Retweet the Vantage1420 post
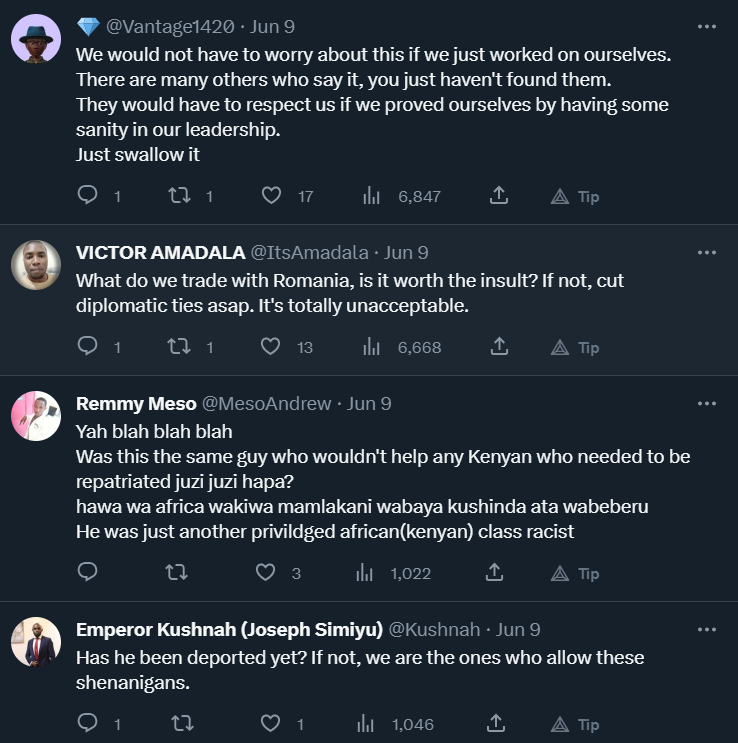This screenshot has width=738, height=743. 180,196
